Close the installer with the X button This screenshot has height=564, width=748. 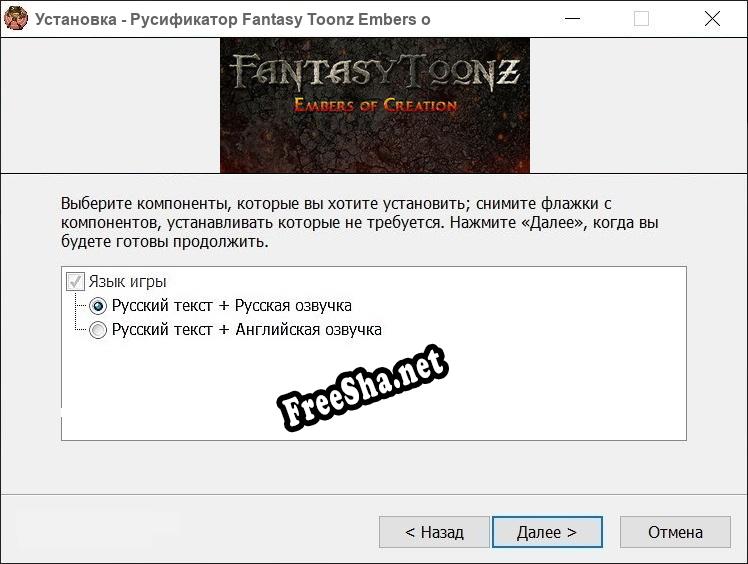click(x=712, y=19)
